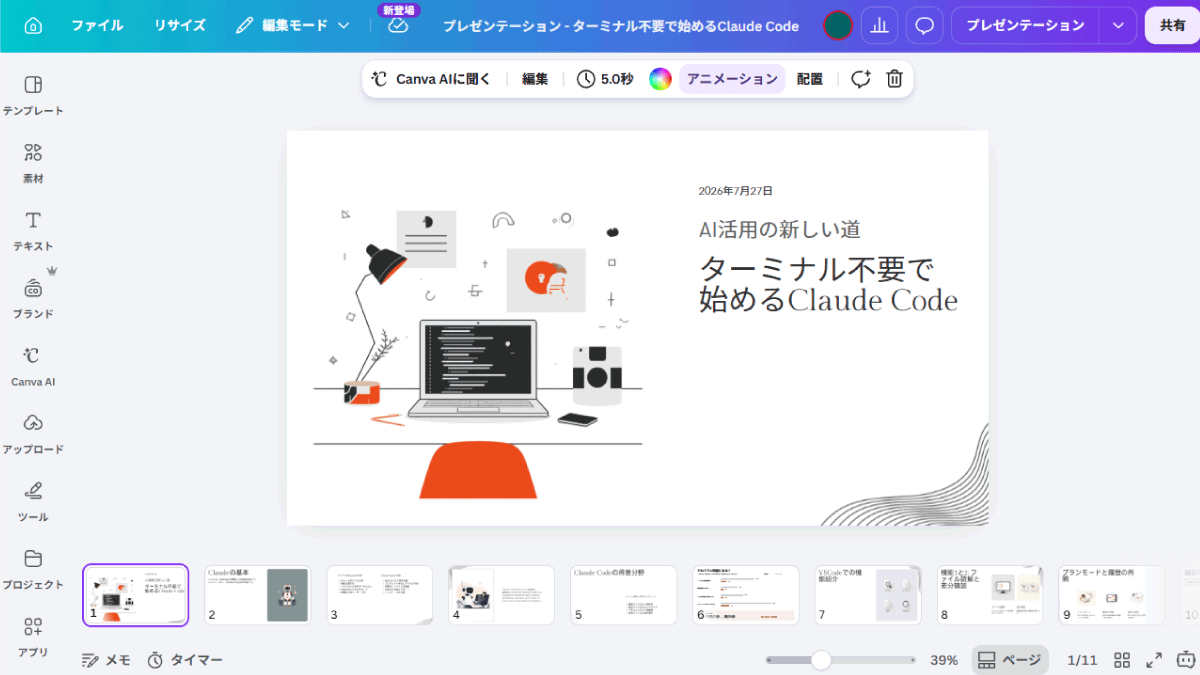1200x675 pixels.
Task: Open the タイマー timer button
Action: pyautogui.click(x=185, y=660)
